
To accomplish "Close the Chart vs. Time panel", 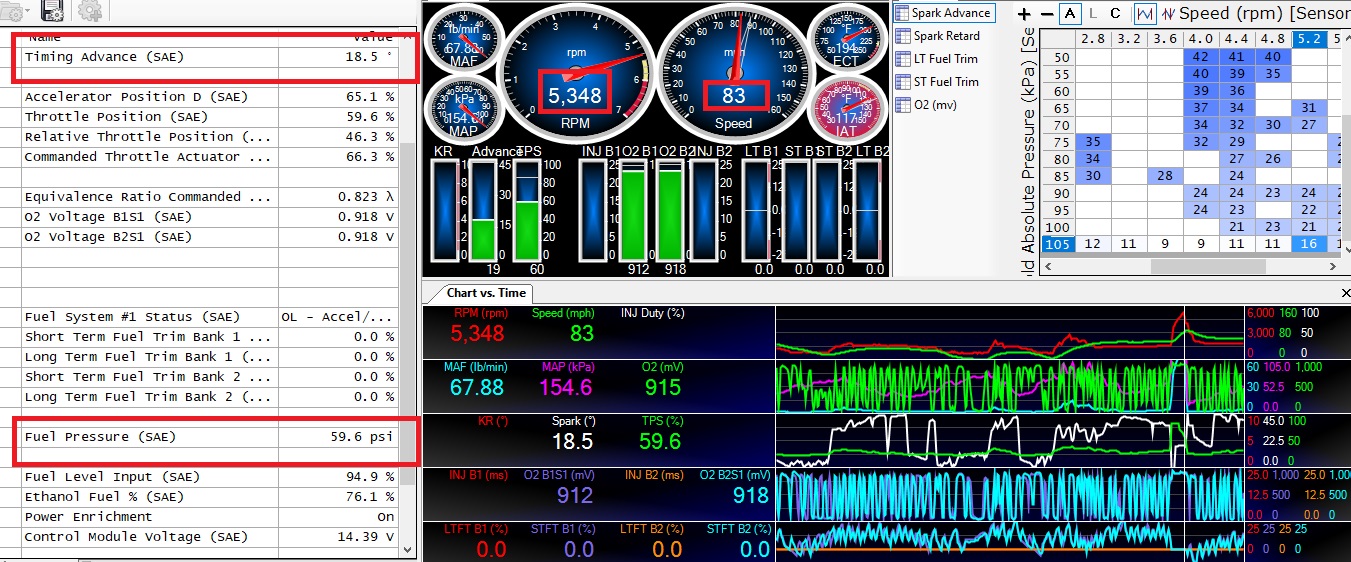I will pyautogui.click(x=1343, y=293).
